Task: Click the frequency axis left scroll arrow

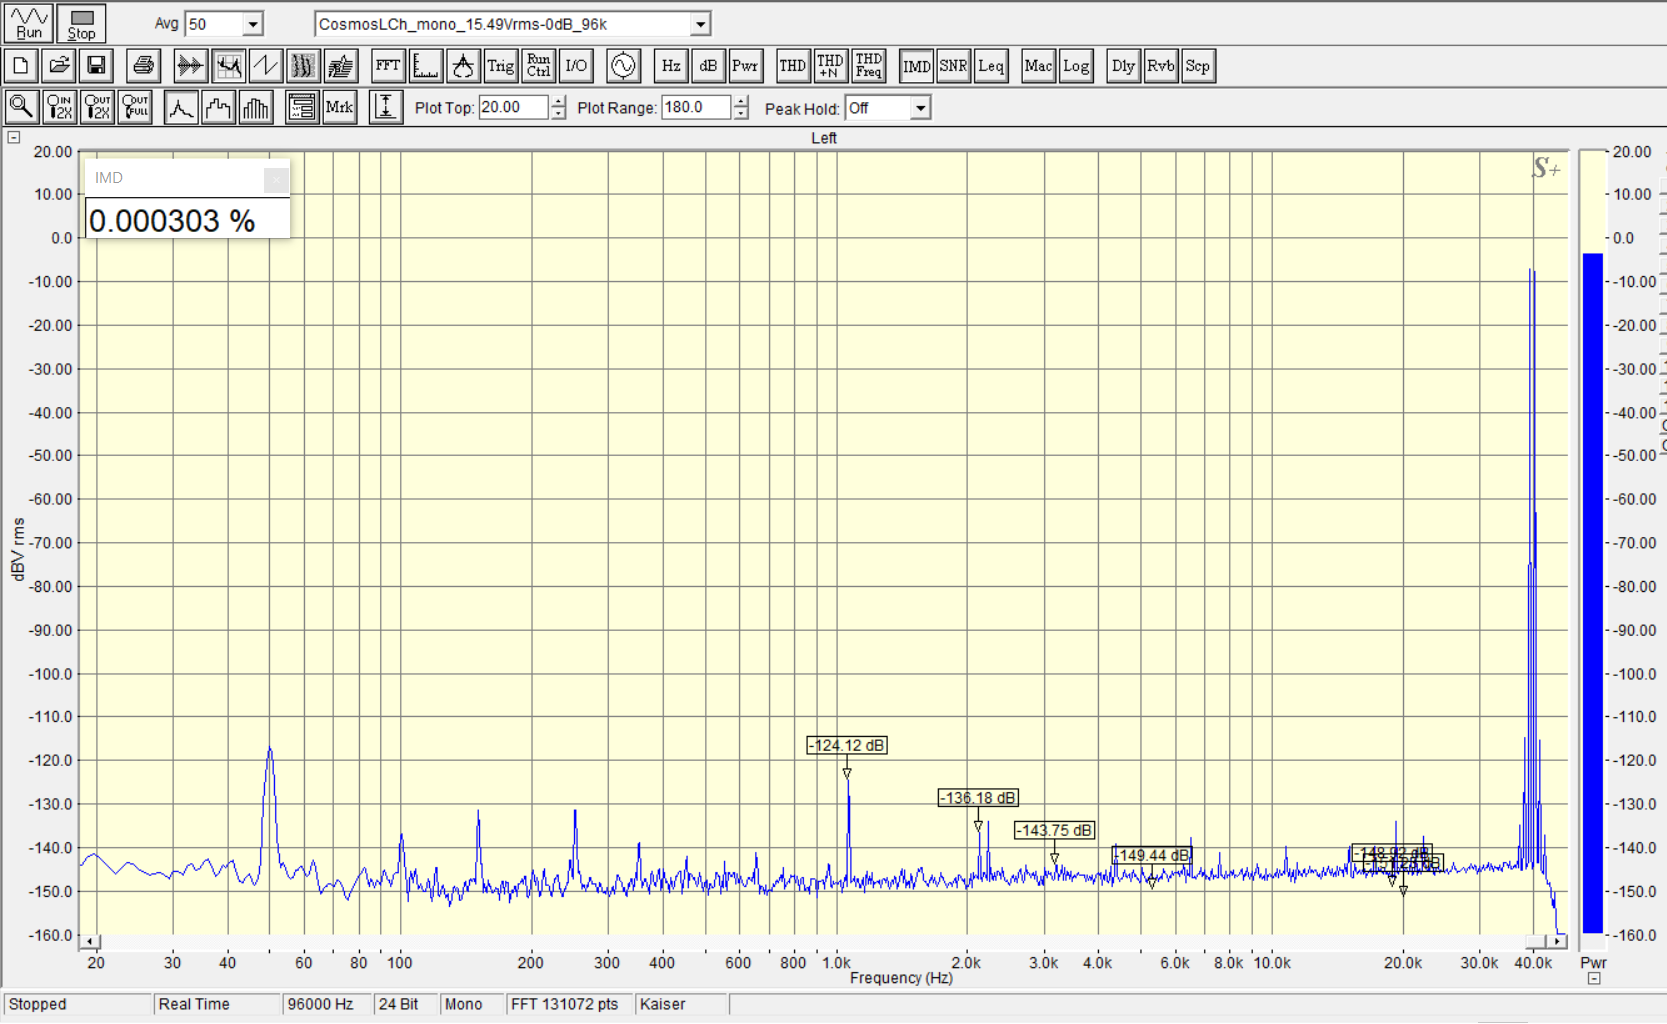Action: coord(90,942)
